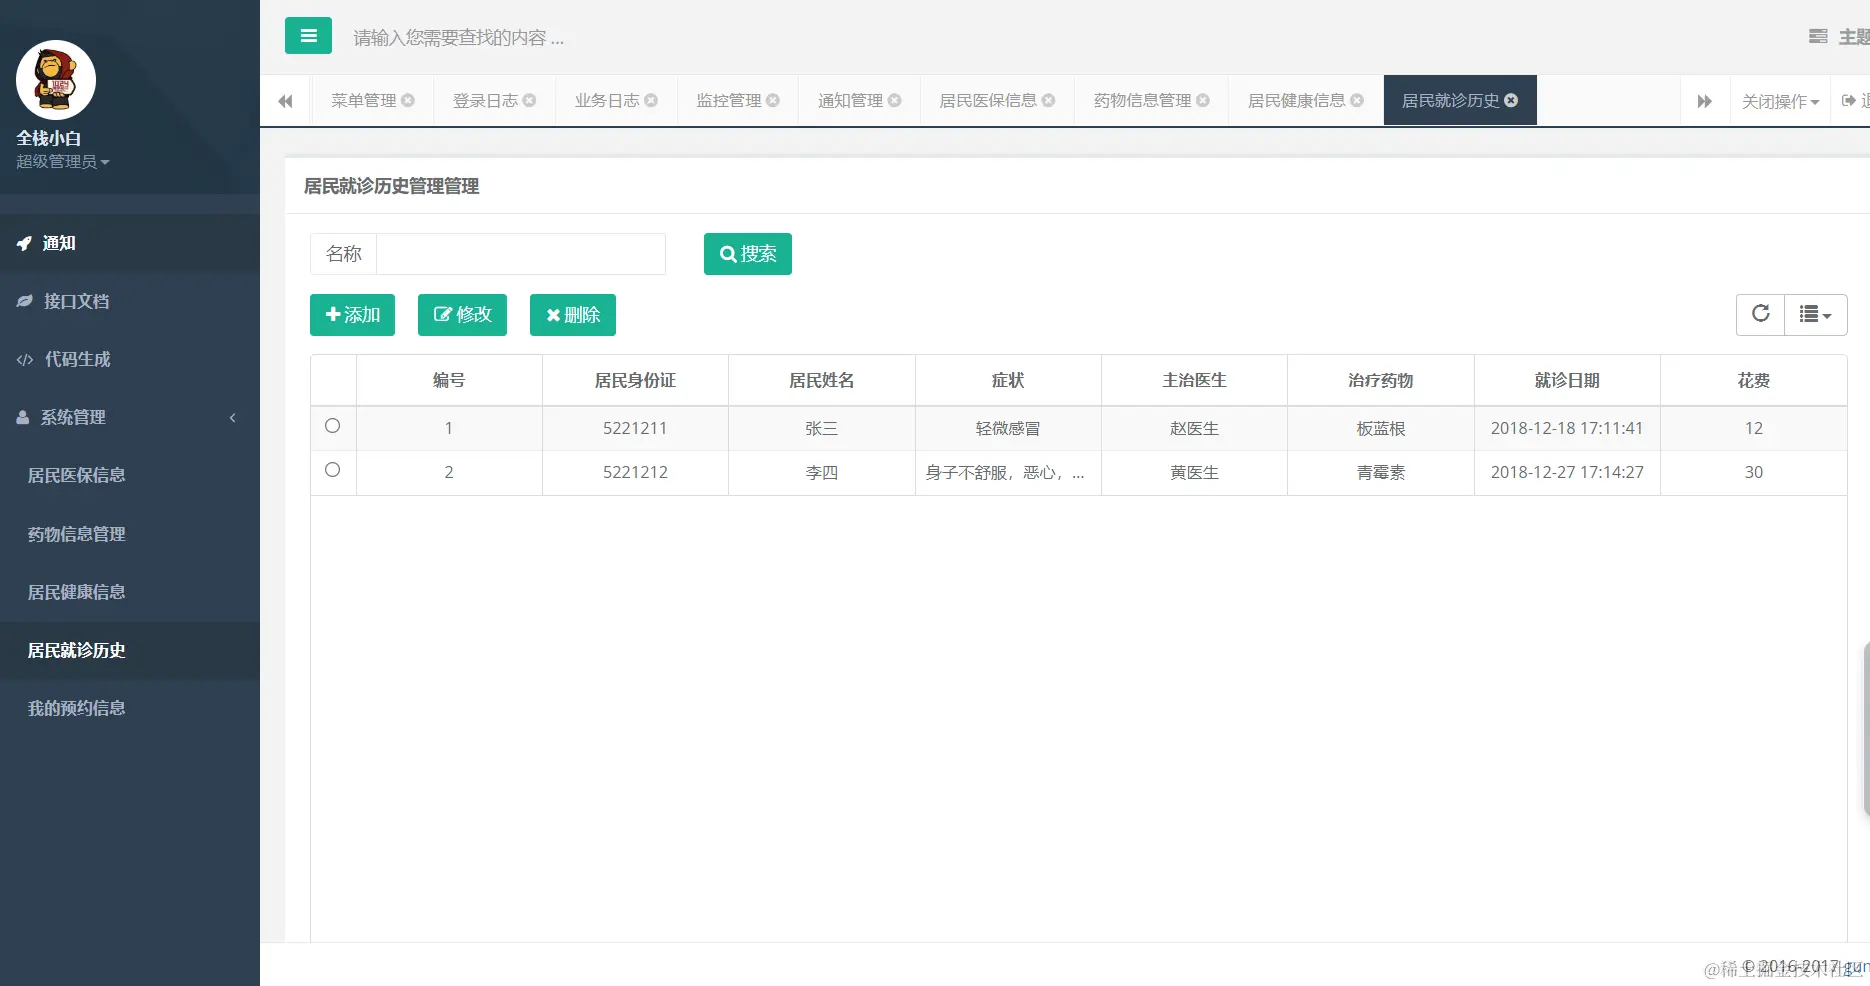Screen dimensions: 1870x986
Task: Click the cell 5221211
Action: point(635,428)
